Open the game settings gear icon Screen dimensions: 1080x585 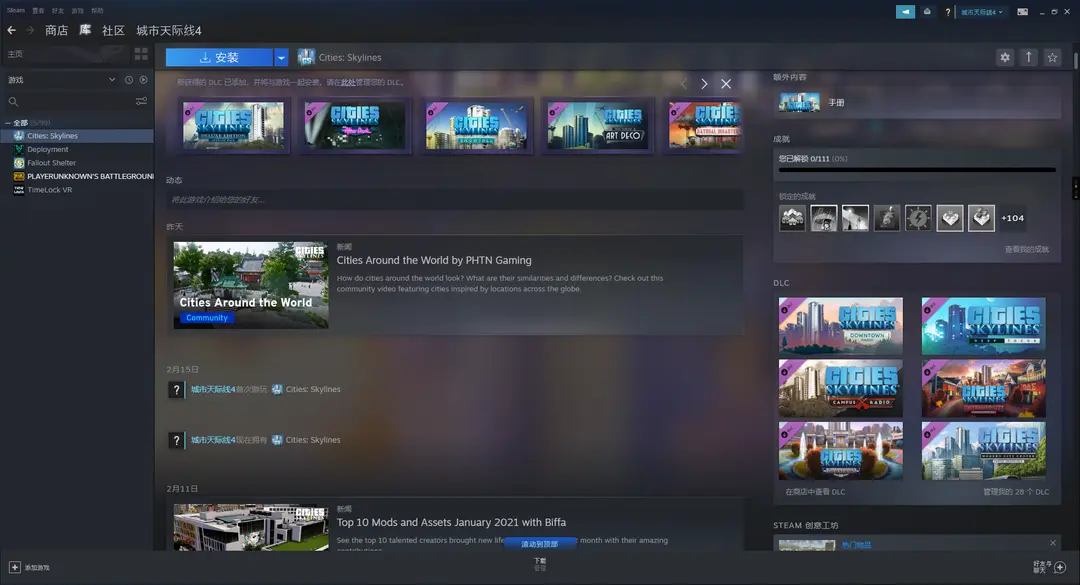coord(1005,57)
